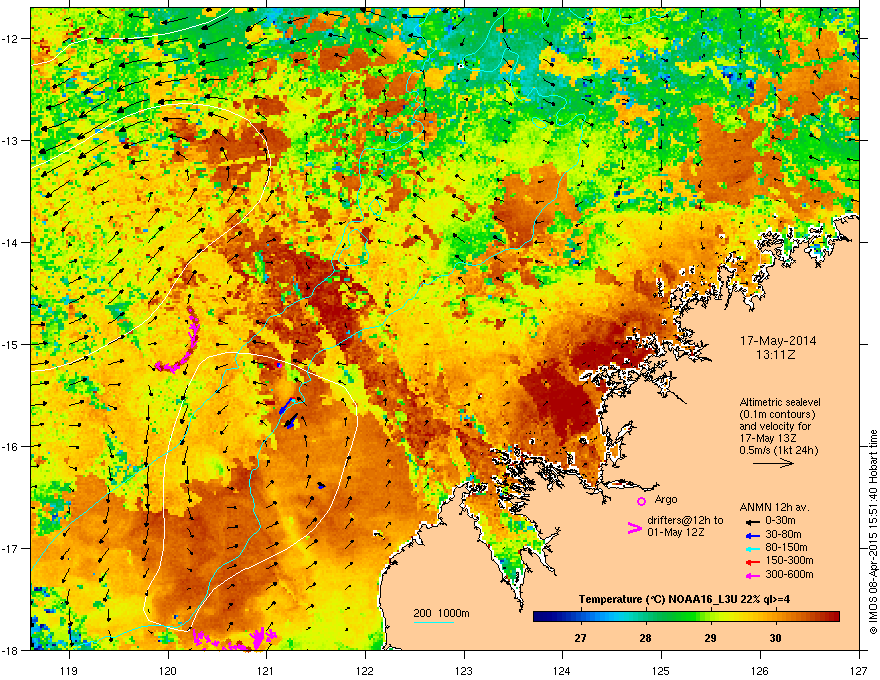This screenshot has height=680, width=880.
Task: Click the colorbar tick label 28
Action: pyautogui.click(x=645, y=638)
